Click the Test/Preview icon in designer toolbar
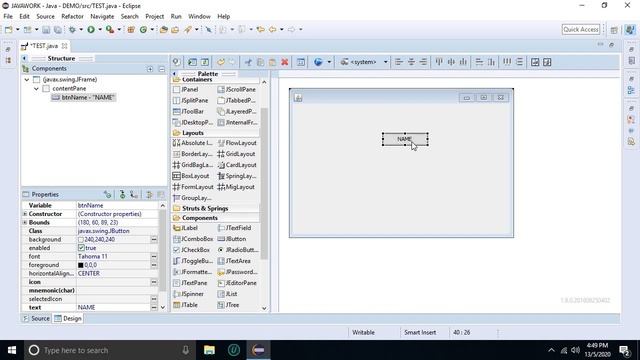Screen dimensions: 640x360 pyautogui.click(x=176, y=62)
